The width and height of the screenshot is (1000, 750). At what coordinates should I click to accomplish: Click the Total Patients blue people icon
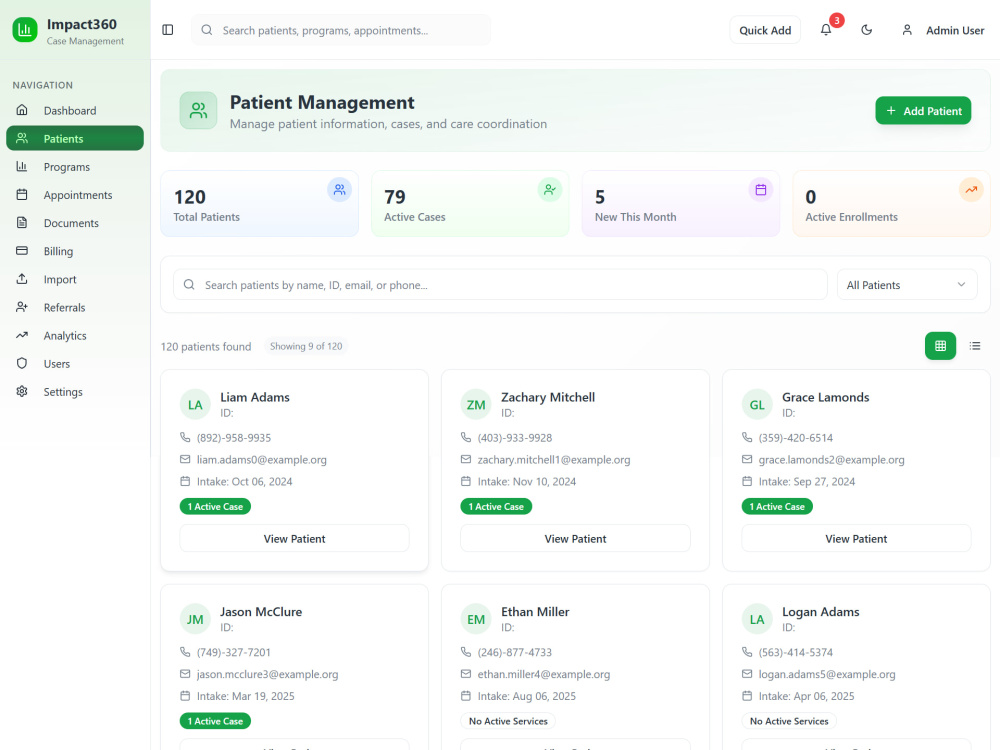339,189
